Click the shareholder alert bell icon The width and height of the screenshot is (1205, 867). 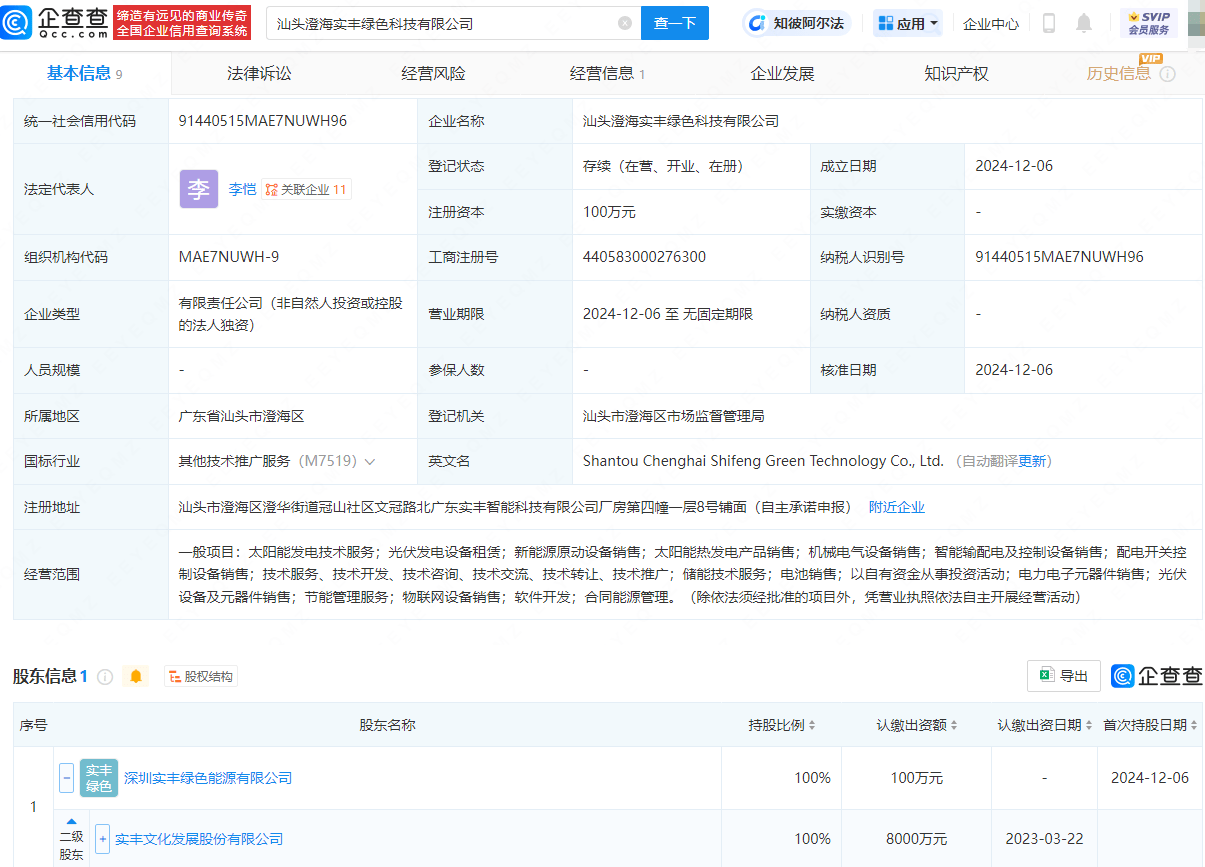(136, 677)
